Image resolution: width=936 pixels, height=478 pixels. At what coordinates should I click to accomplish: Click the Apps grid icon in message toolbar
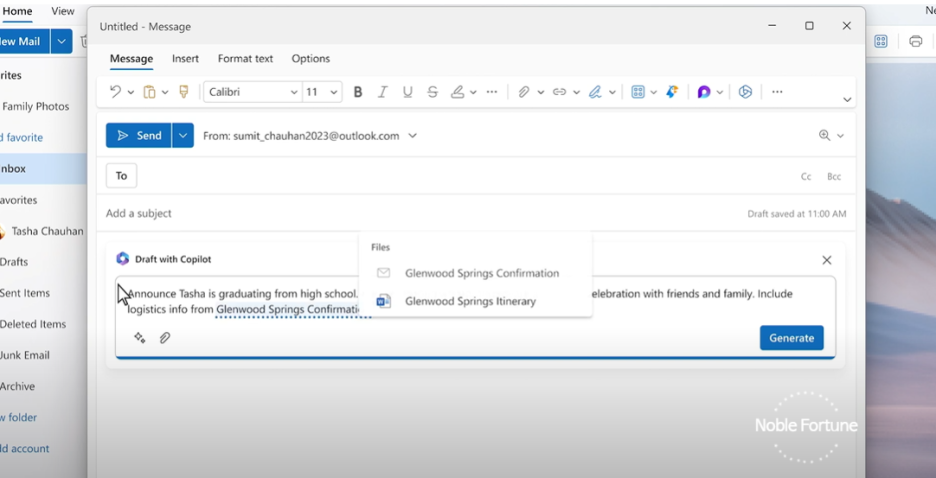point(638,92)
